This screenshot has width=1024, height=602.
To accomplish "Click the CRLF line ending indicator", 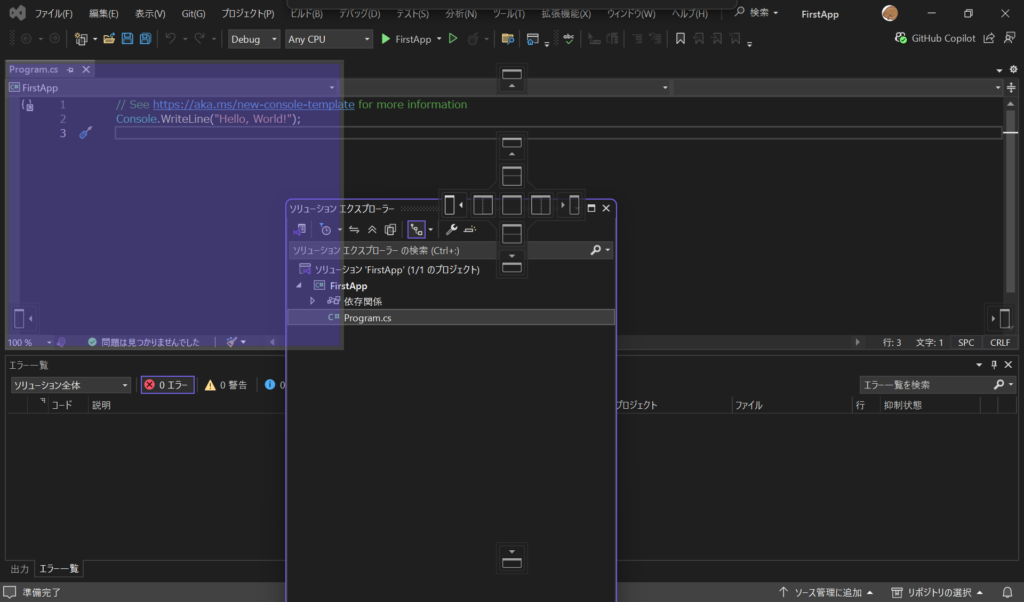I will tap(1000, 342).
